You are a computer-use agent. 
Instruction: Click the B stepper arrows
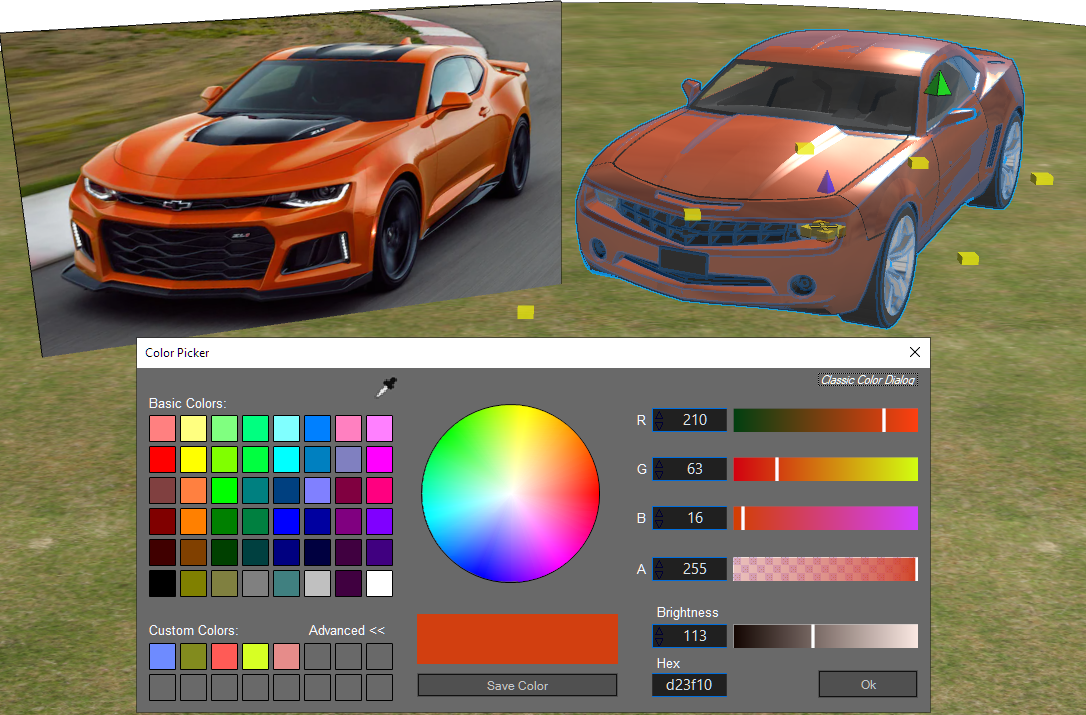point(659,518)
